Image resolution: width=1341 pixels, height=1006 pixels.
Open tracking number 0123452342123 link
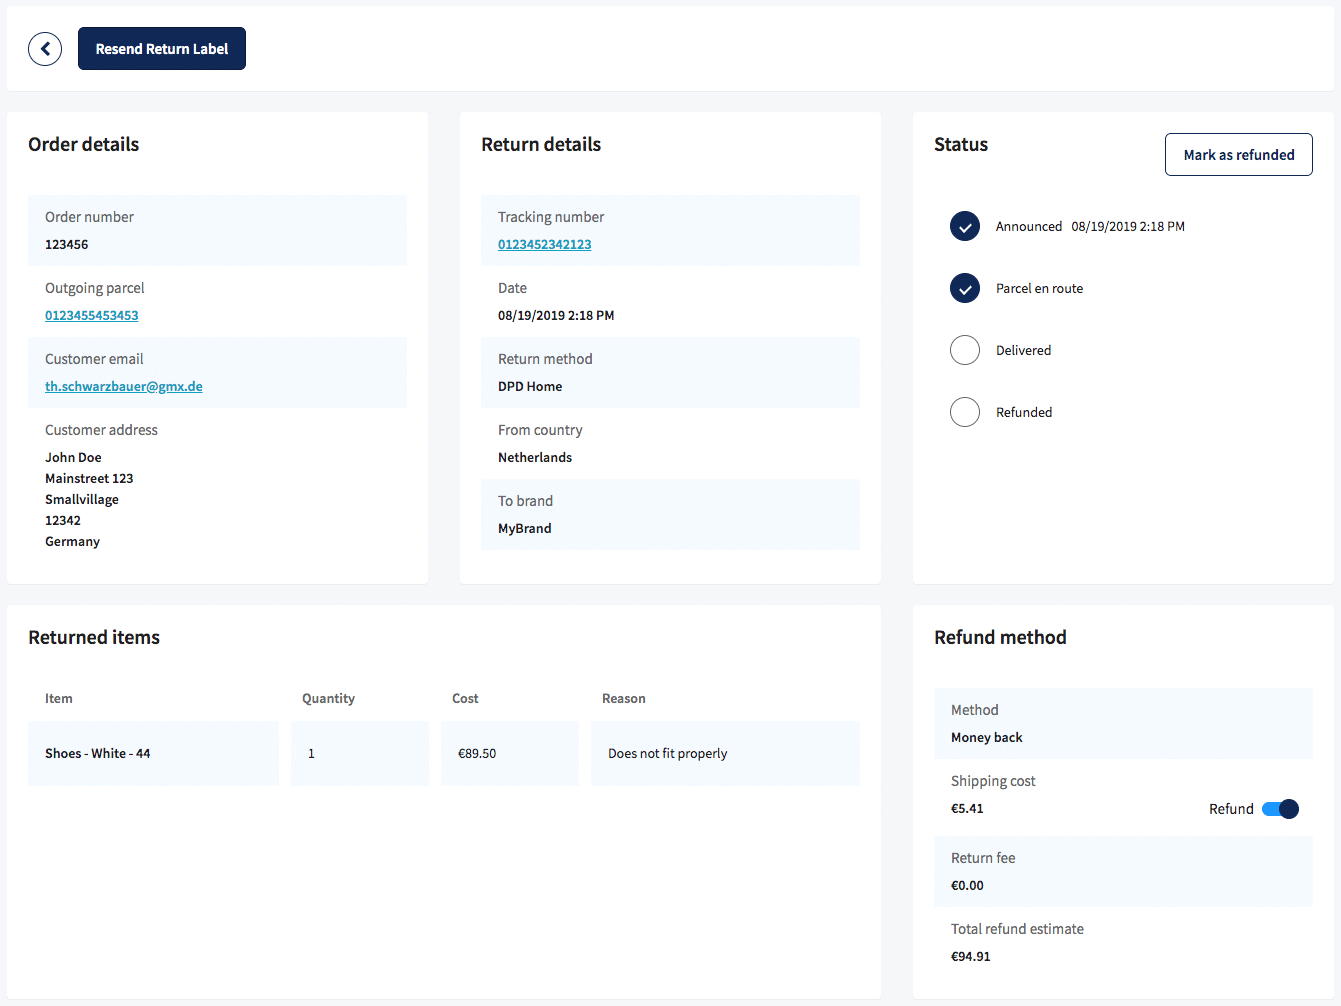pyautogui.click(x=545, y=244)
